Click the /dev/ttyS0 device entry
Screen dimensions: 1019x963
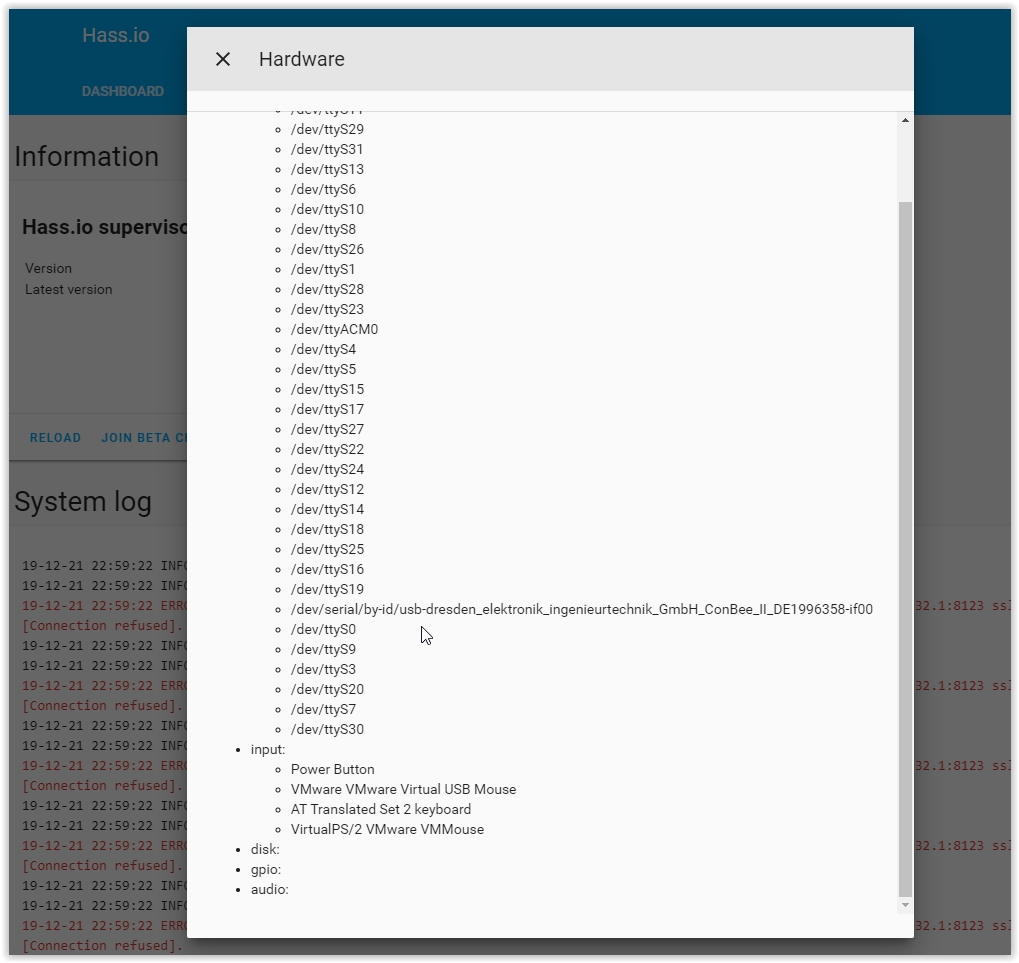tap(323, 629)
